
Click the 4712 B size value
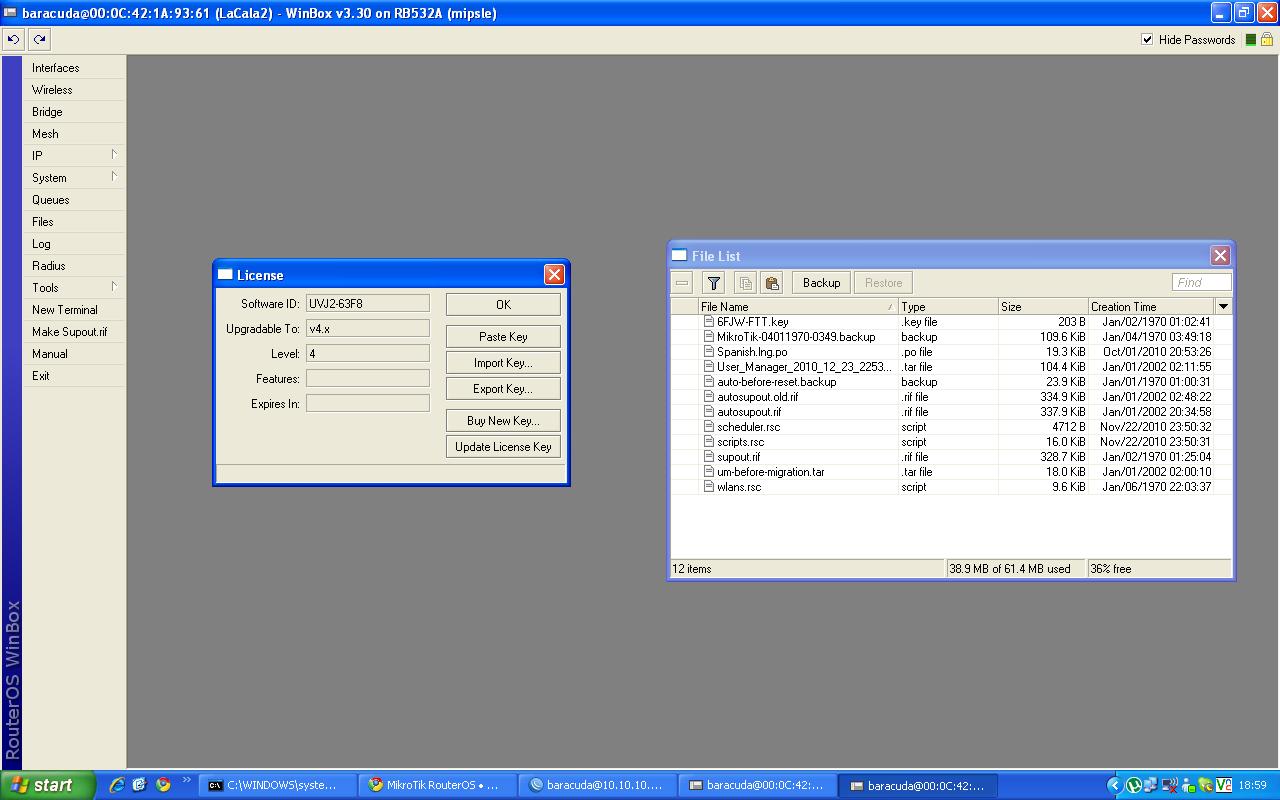click(1068, 427)
